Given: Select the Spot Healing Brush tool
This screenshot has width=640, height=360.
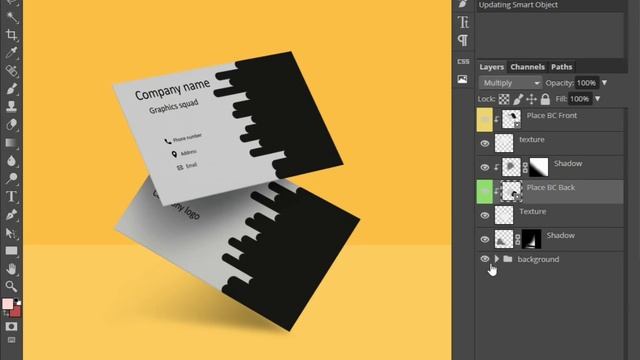Looking at the screenshot, I should [x=11, y=71].
